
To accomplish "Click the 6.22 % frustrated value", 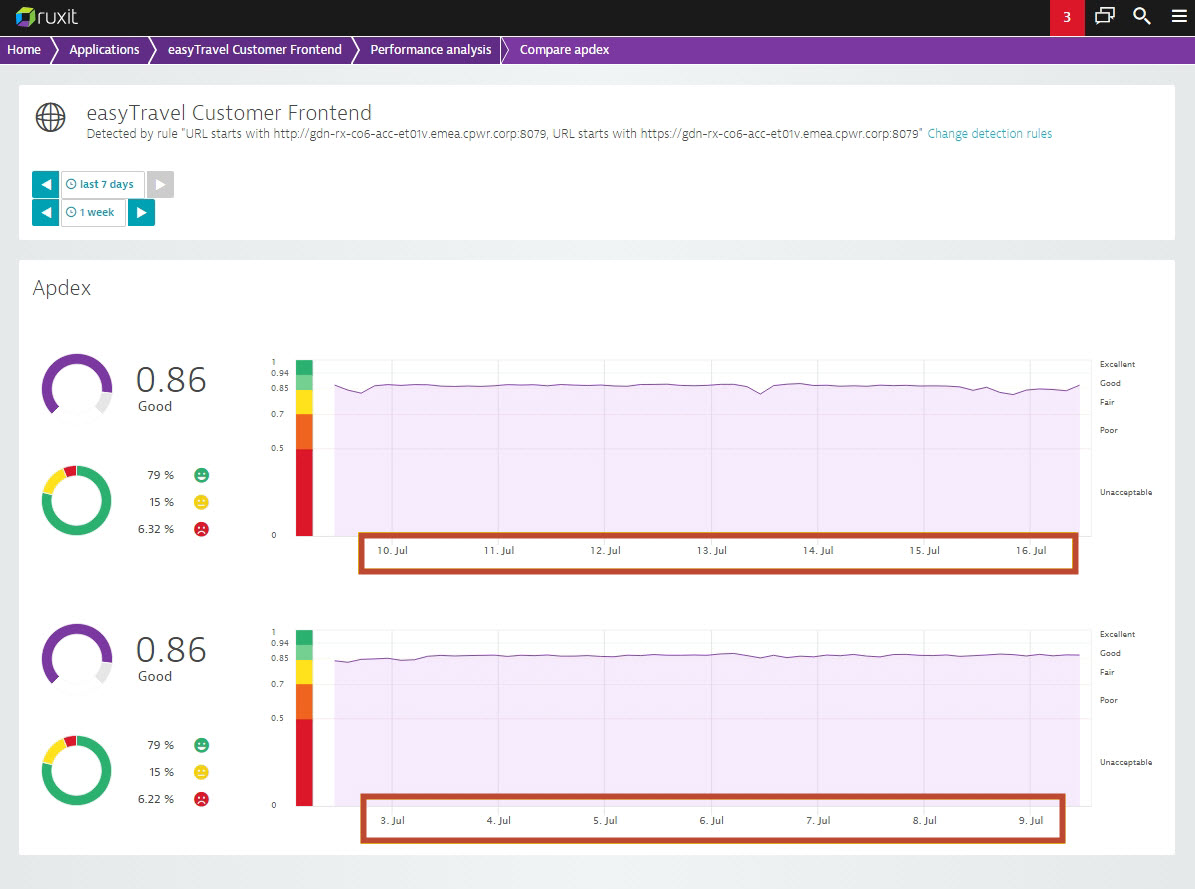I will [x=155, y=799].
